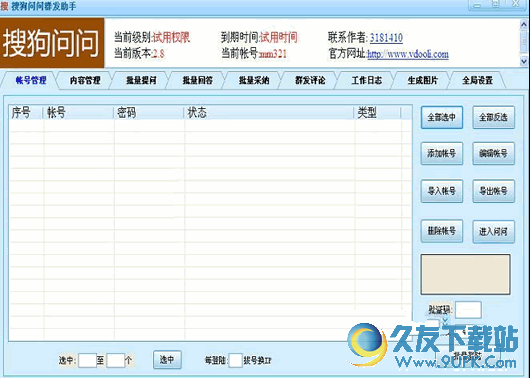Open the 内容管理 tab

point(85,80)
